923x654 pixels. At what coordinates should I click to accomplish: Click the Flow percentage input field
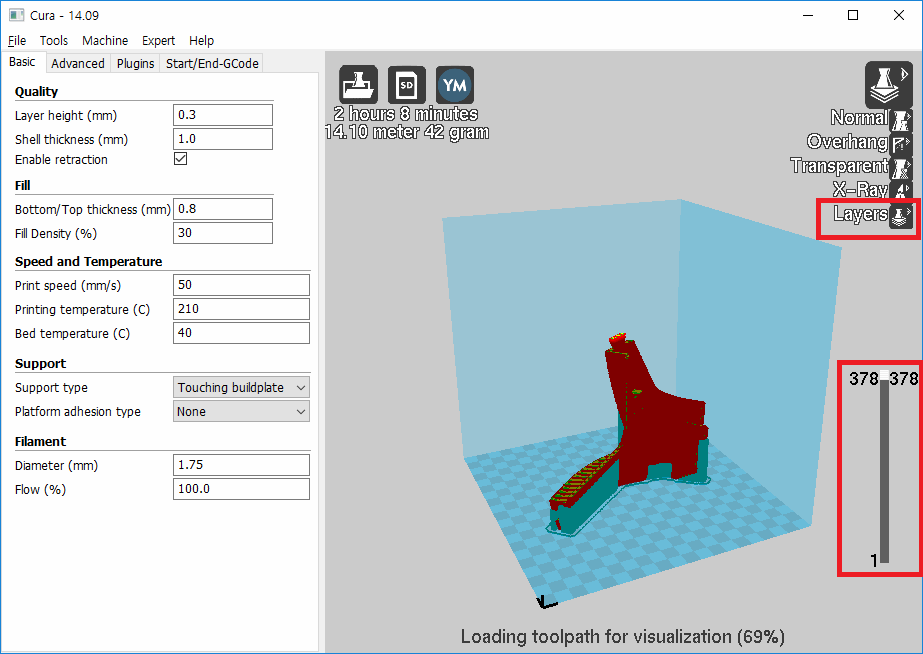click(x=241, y=489)
